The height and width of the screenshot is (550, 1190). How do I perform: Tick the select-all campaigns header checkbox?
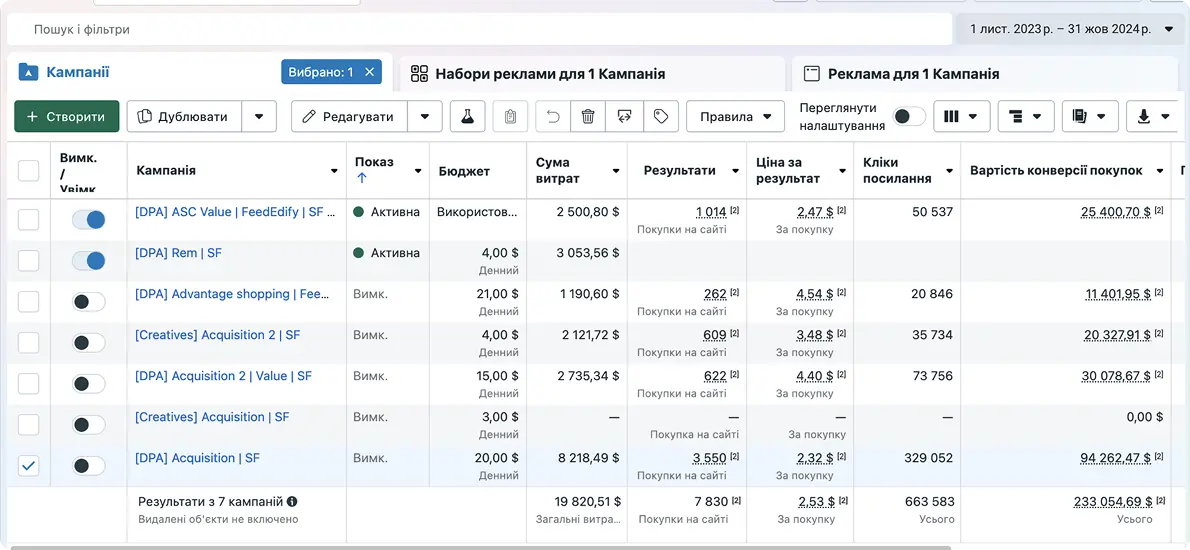click(x=29, y=171)
